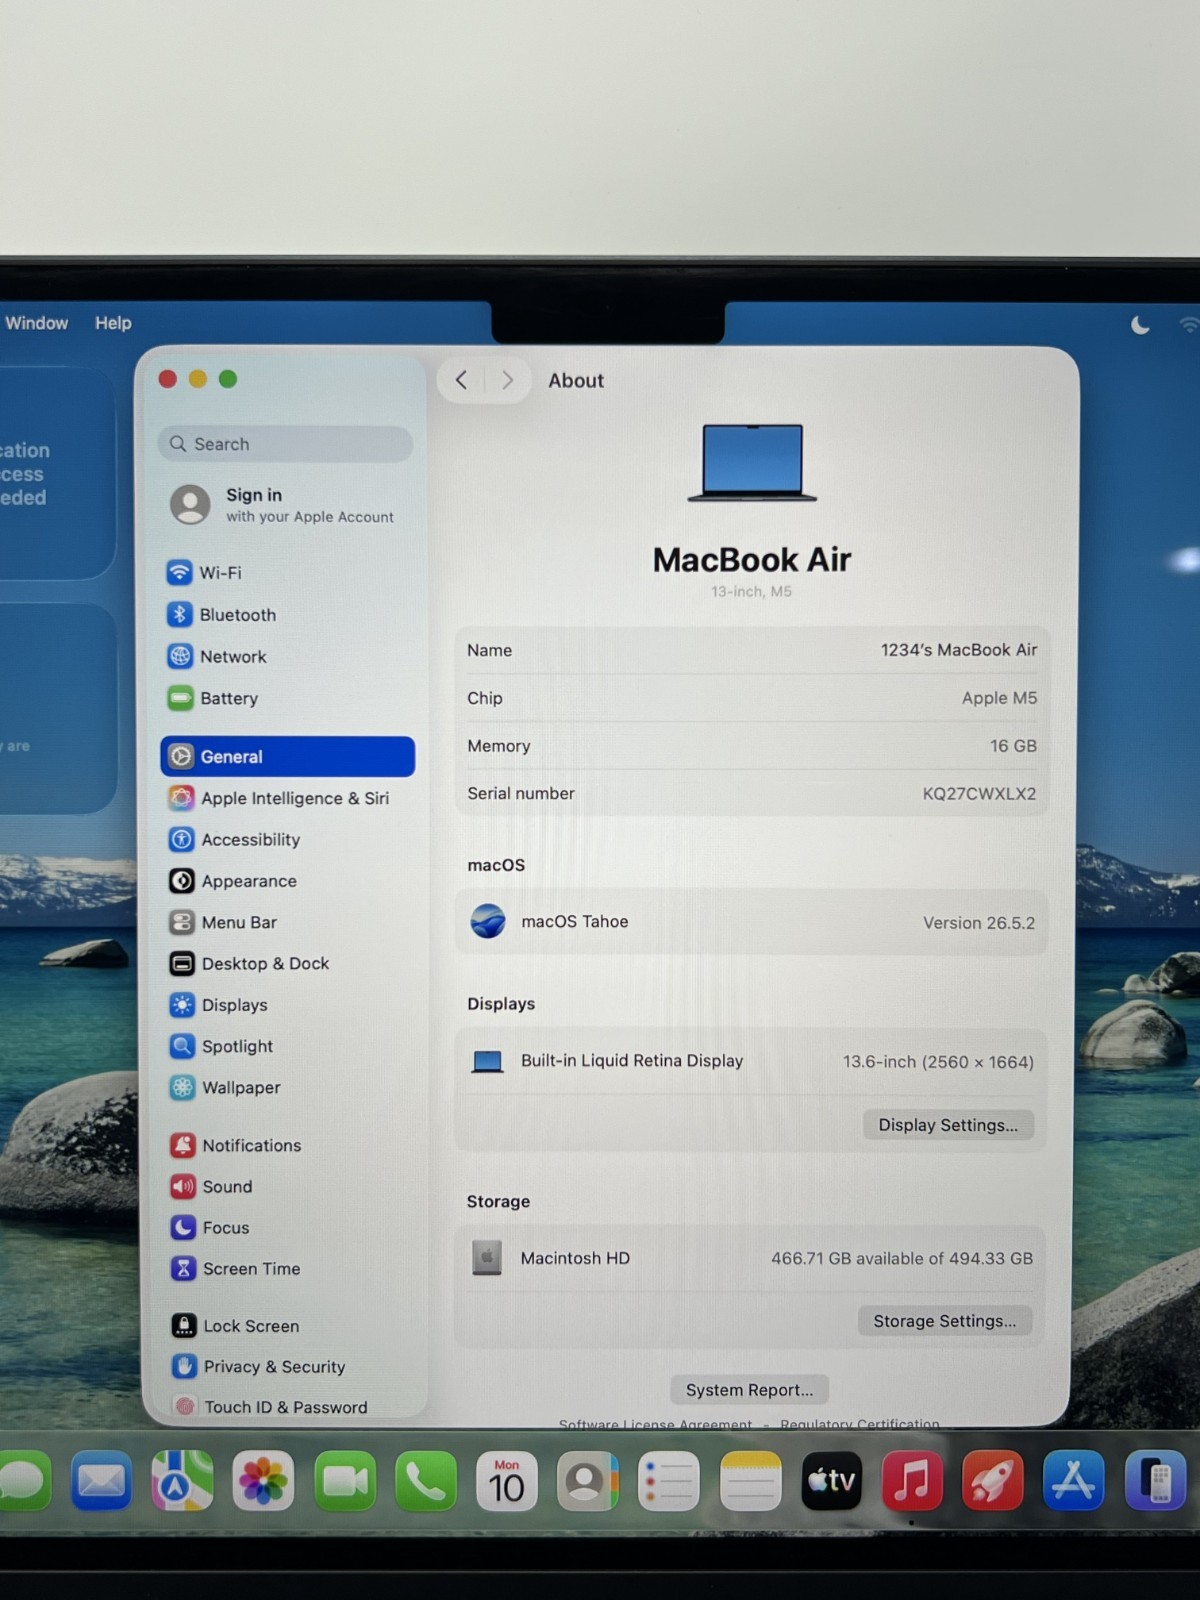Click Display Settings button

[948, 1125]
